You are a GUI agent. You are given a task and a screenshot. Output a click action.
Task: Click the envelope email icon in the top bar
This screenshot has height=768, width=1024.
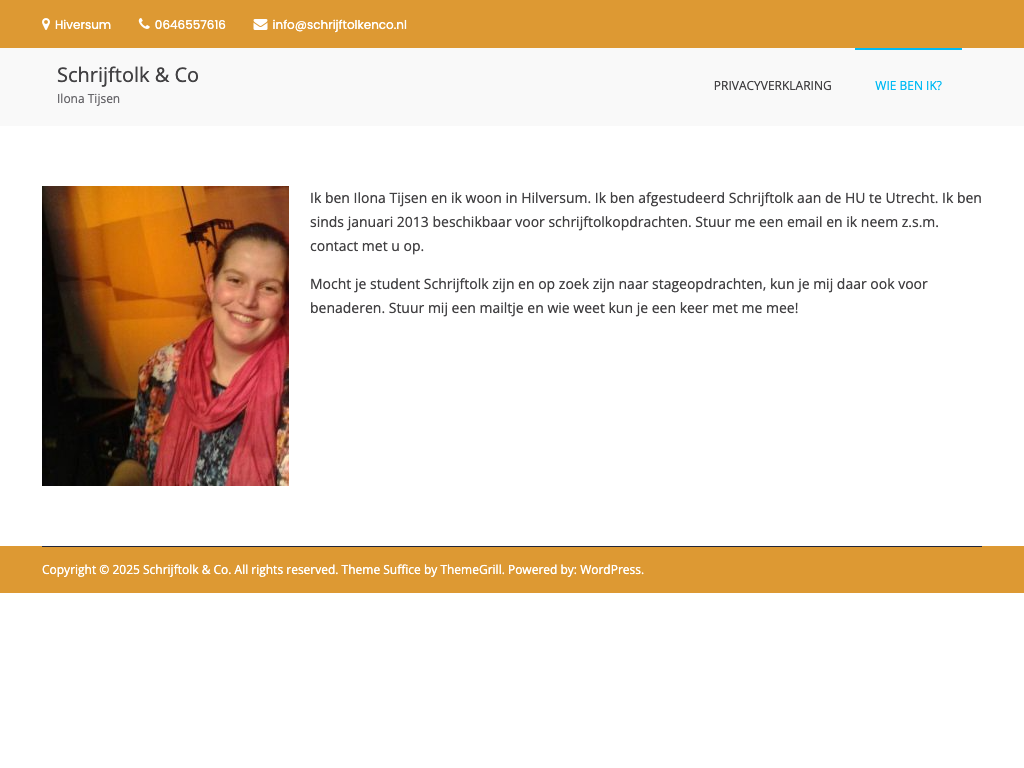coord(260,25)
